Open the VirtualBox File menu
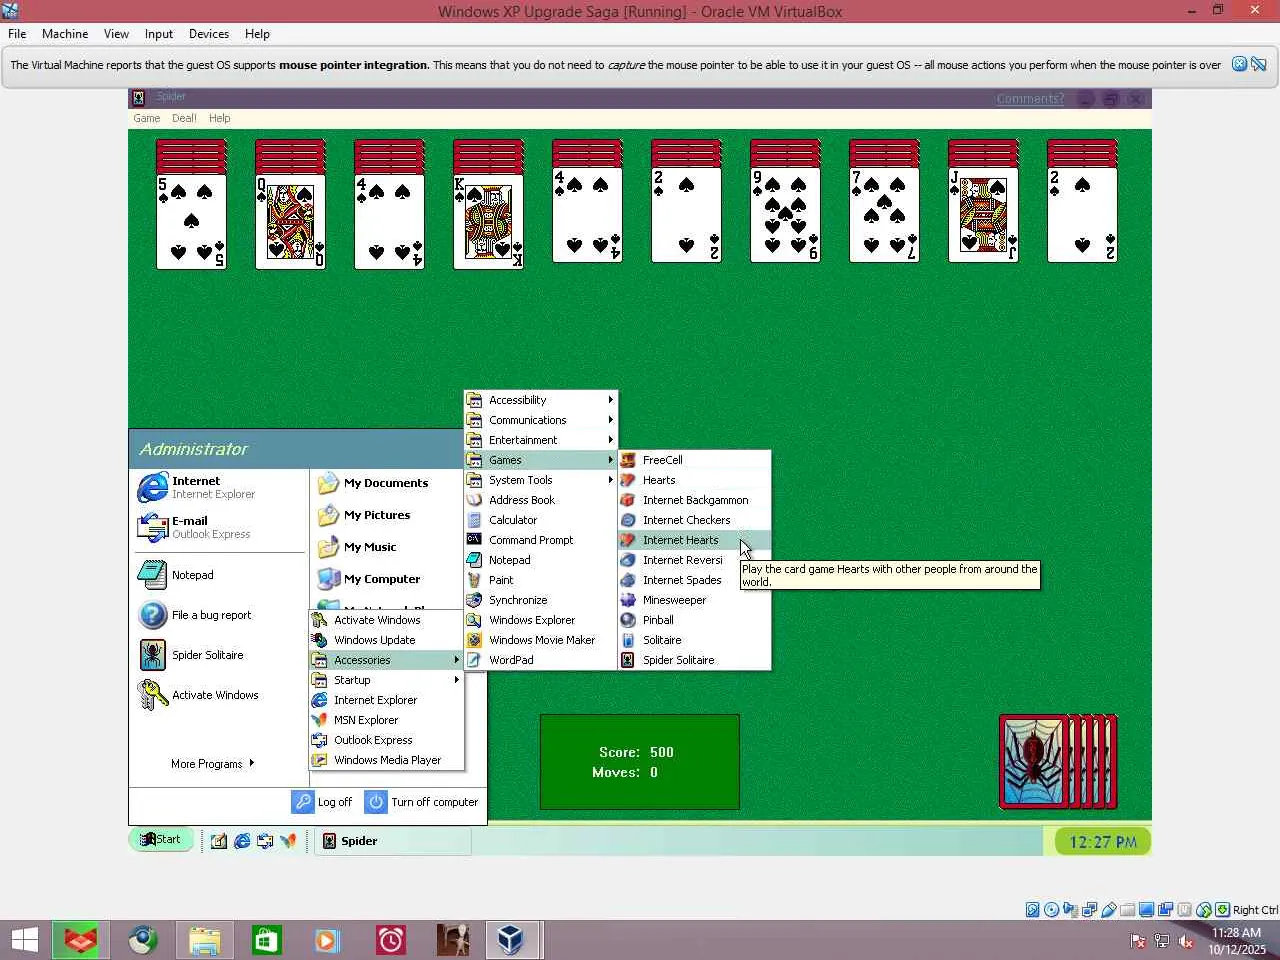 pyautogui.click(x=17, y=34)
